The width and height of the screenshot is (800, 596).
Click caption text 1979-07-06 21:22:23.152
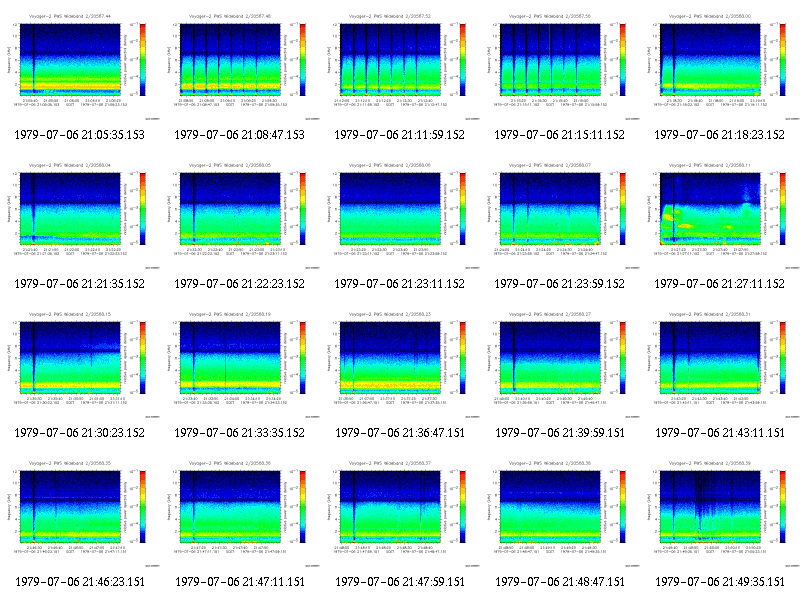239,284
